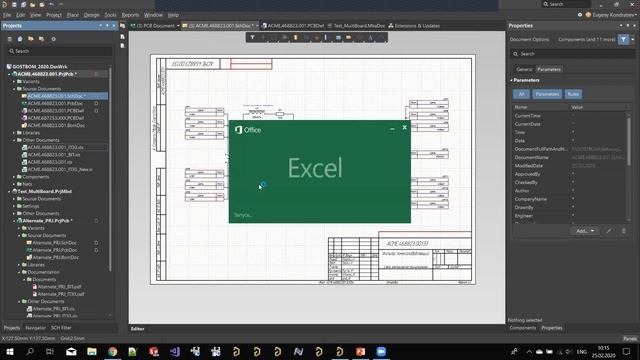Collapse the Other Documents folder under ACME project
The width and height of the screenshot is (640, 360).
(14, 140)
